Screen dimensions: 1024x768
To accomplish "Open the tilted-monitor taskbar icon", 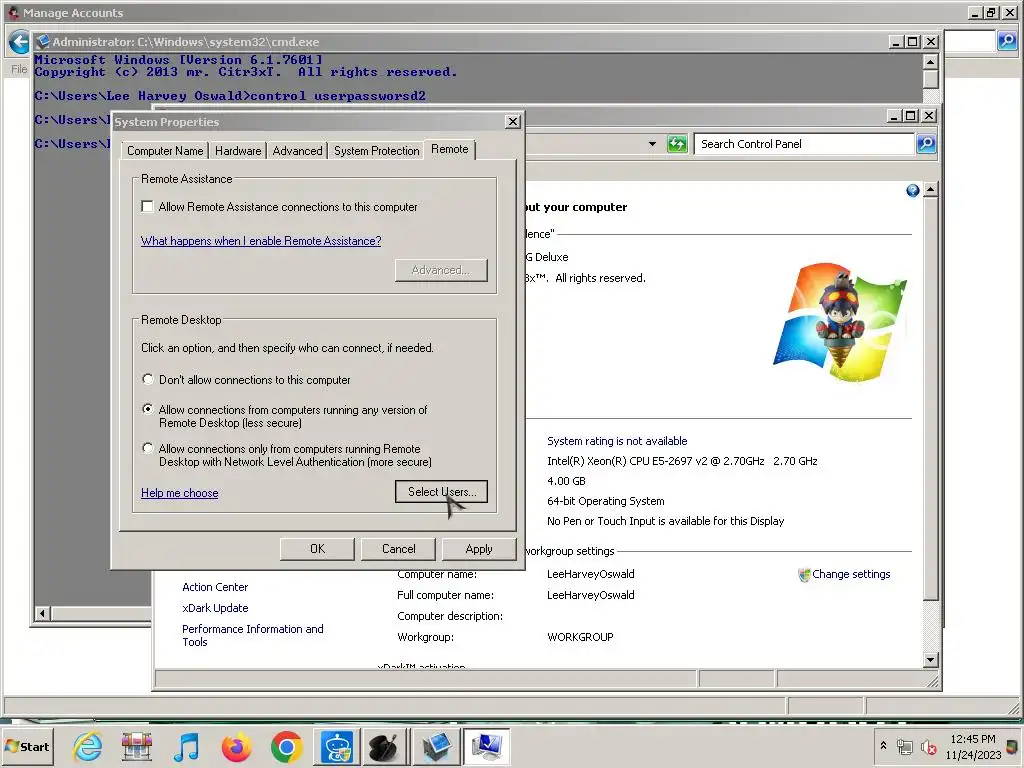I will pos(437,746).
